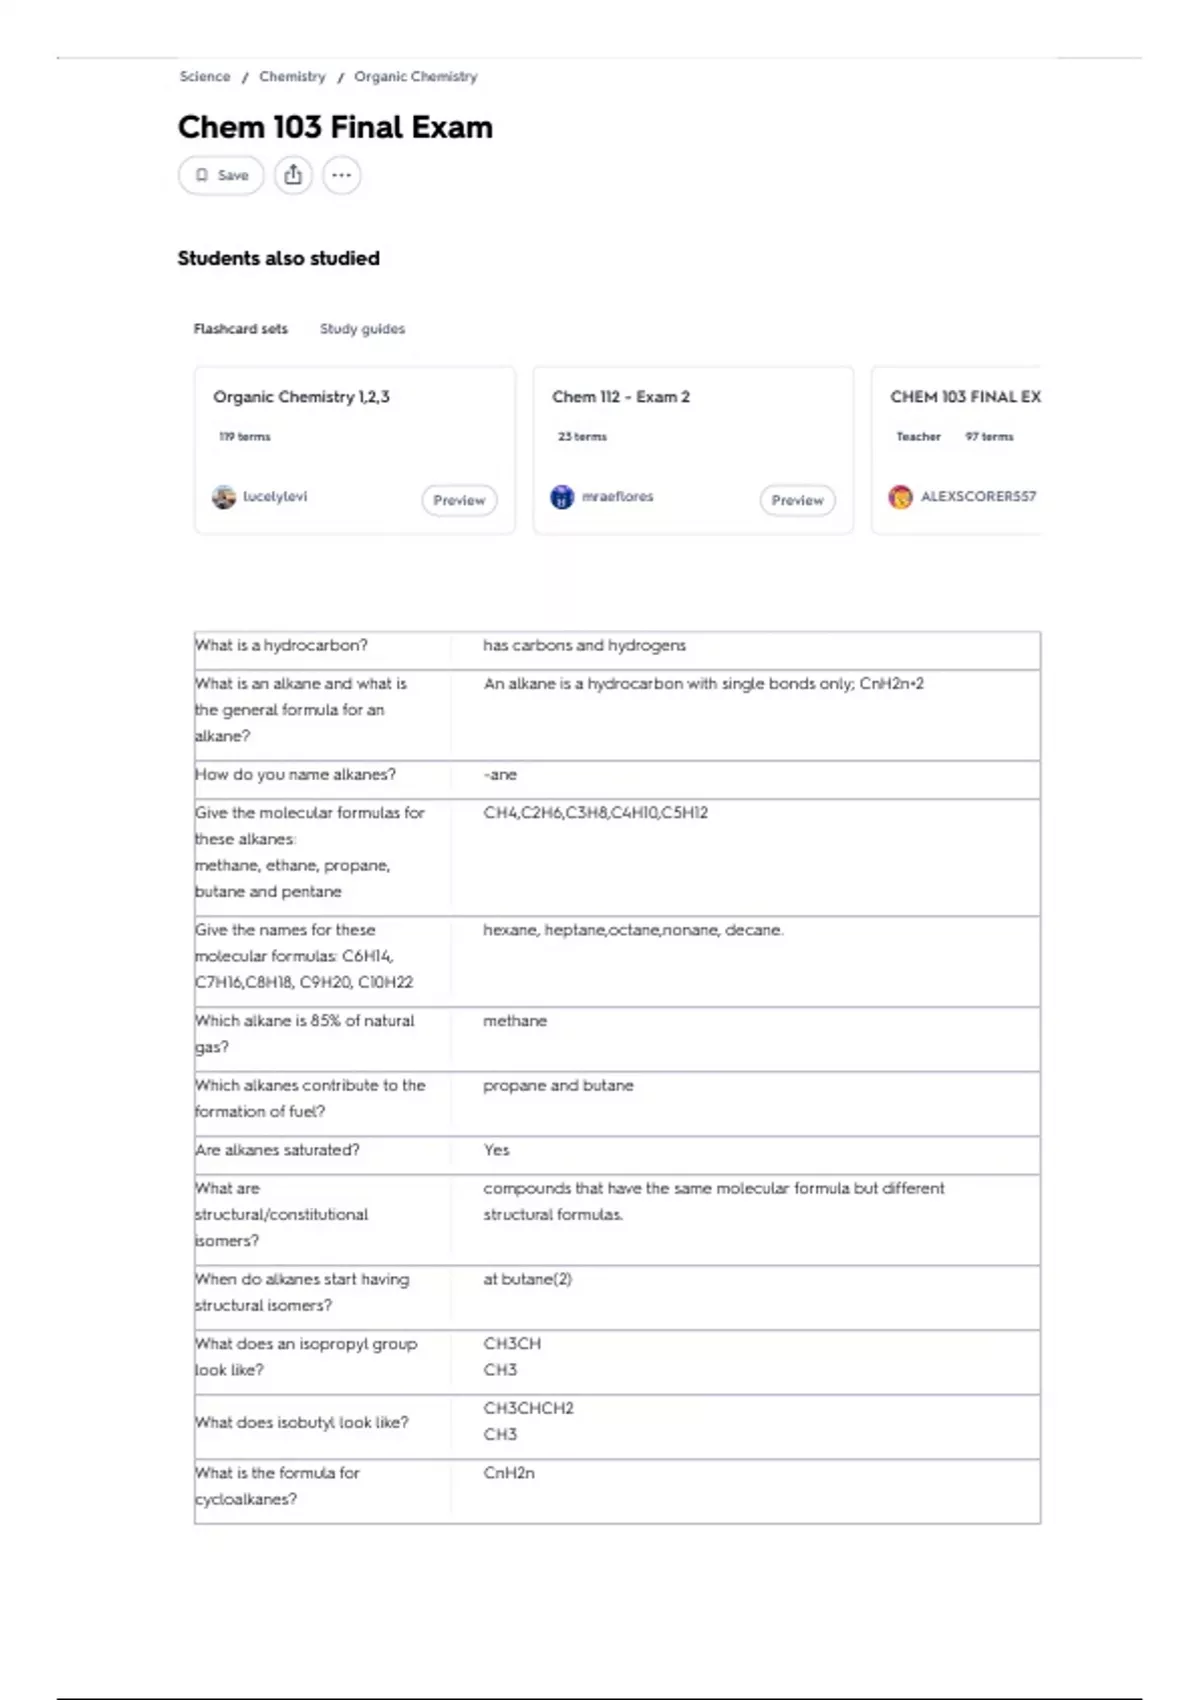
Task: Click the share icon button
Action: pos(293,175)
